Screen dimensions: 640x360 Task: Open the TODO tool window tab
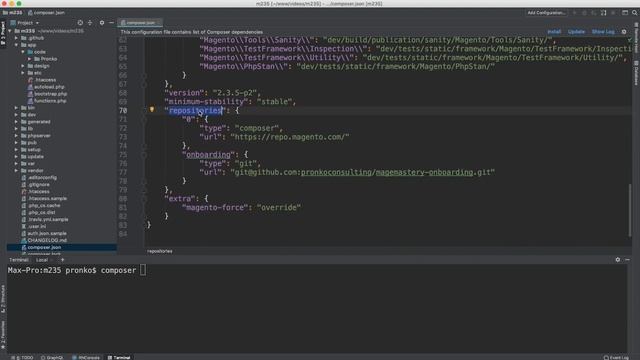(23, 358)
